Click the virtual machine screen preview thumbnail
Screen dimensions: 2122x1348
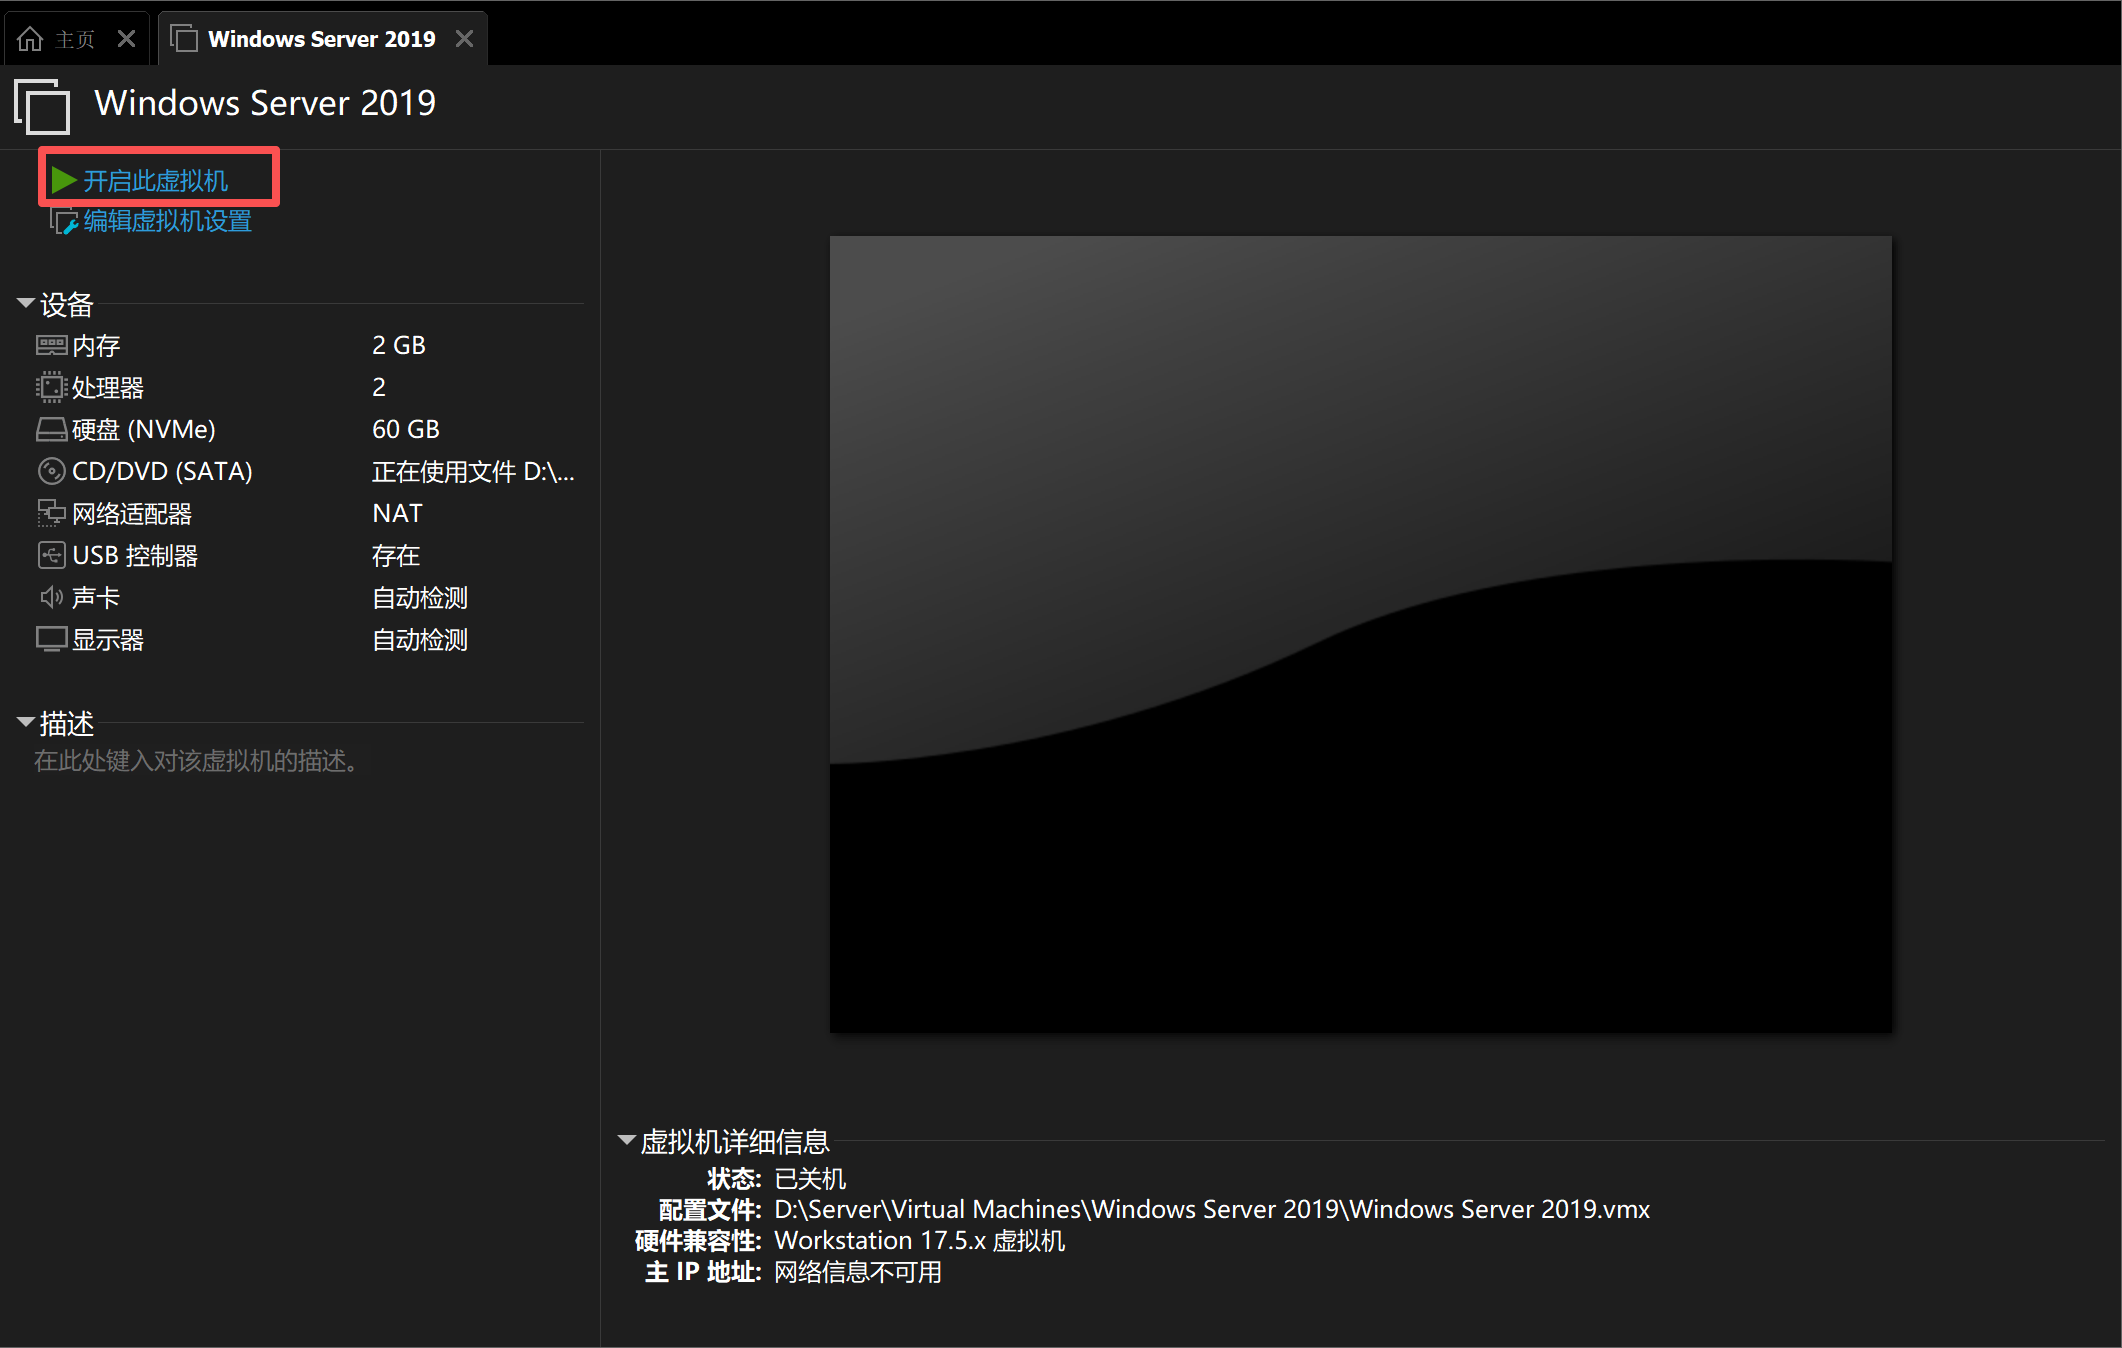tap(1360, 634)
